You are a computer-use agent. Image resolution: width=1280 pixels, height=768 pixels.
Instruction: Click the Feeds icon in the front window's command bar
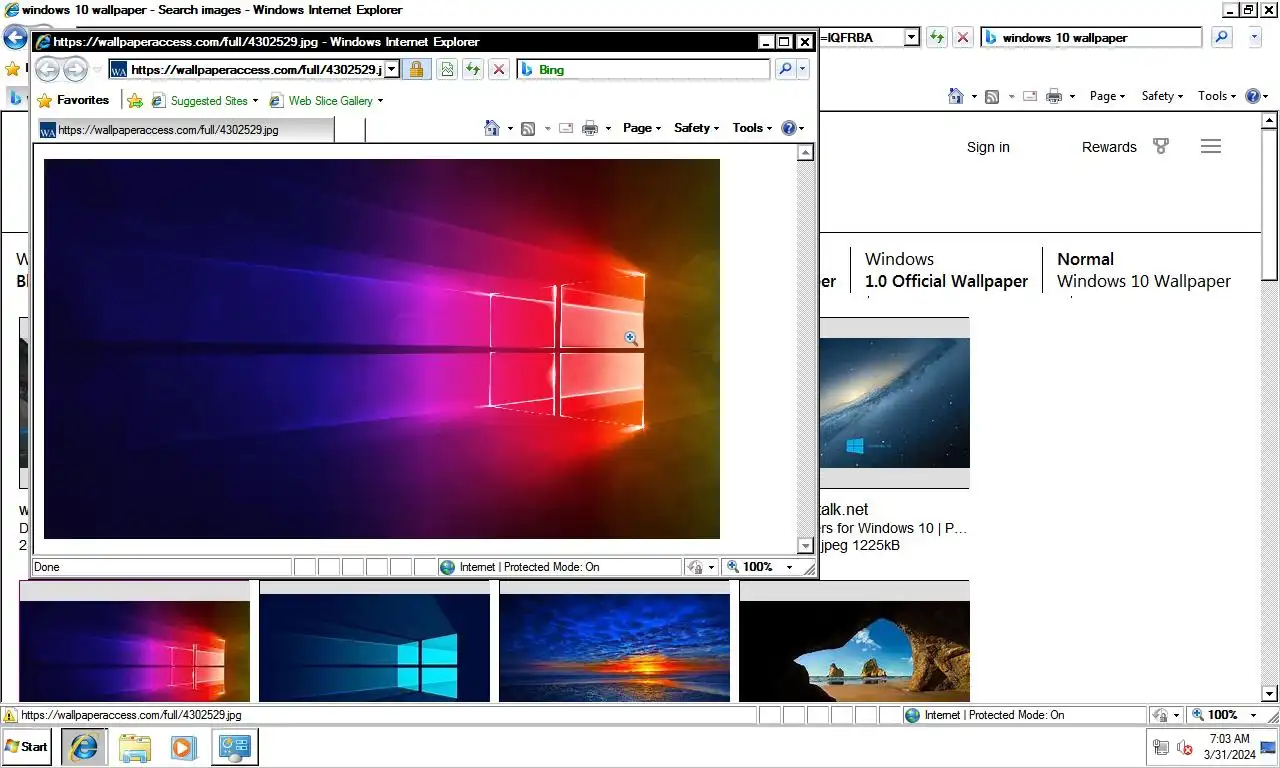click(x=528, y=128)
